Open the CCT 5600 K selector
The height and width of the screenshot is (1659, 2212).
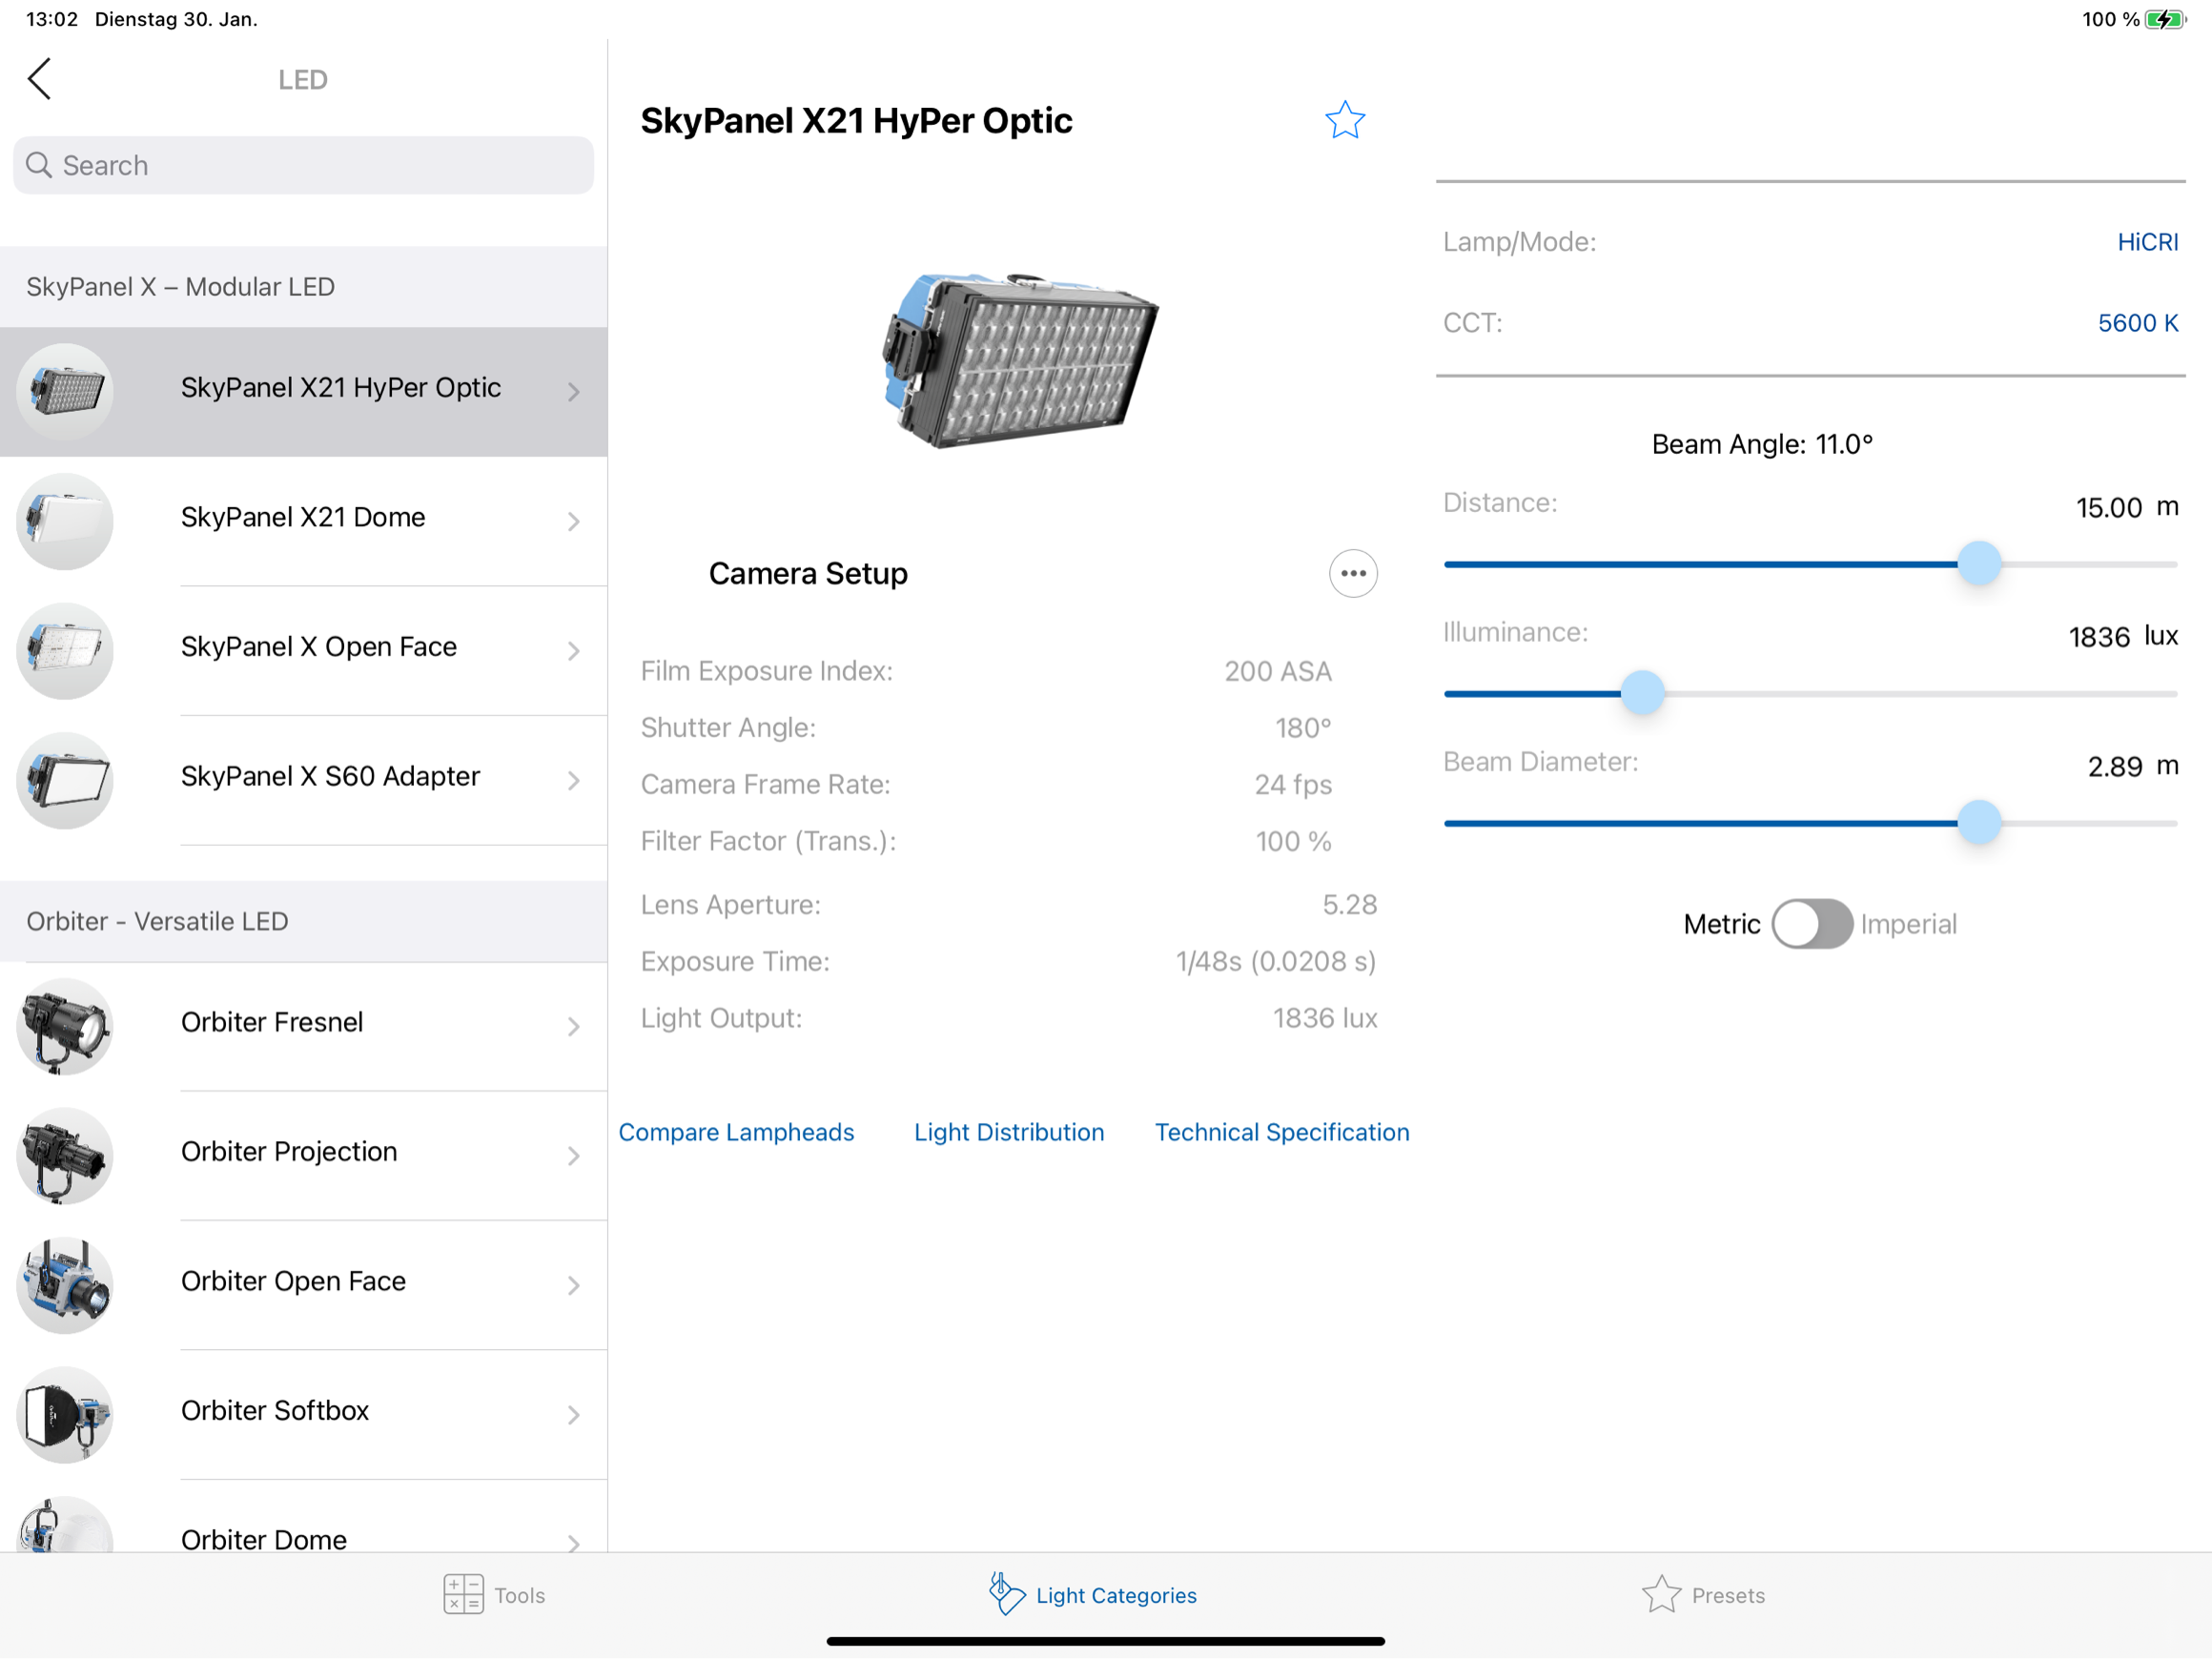2136,323
